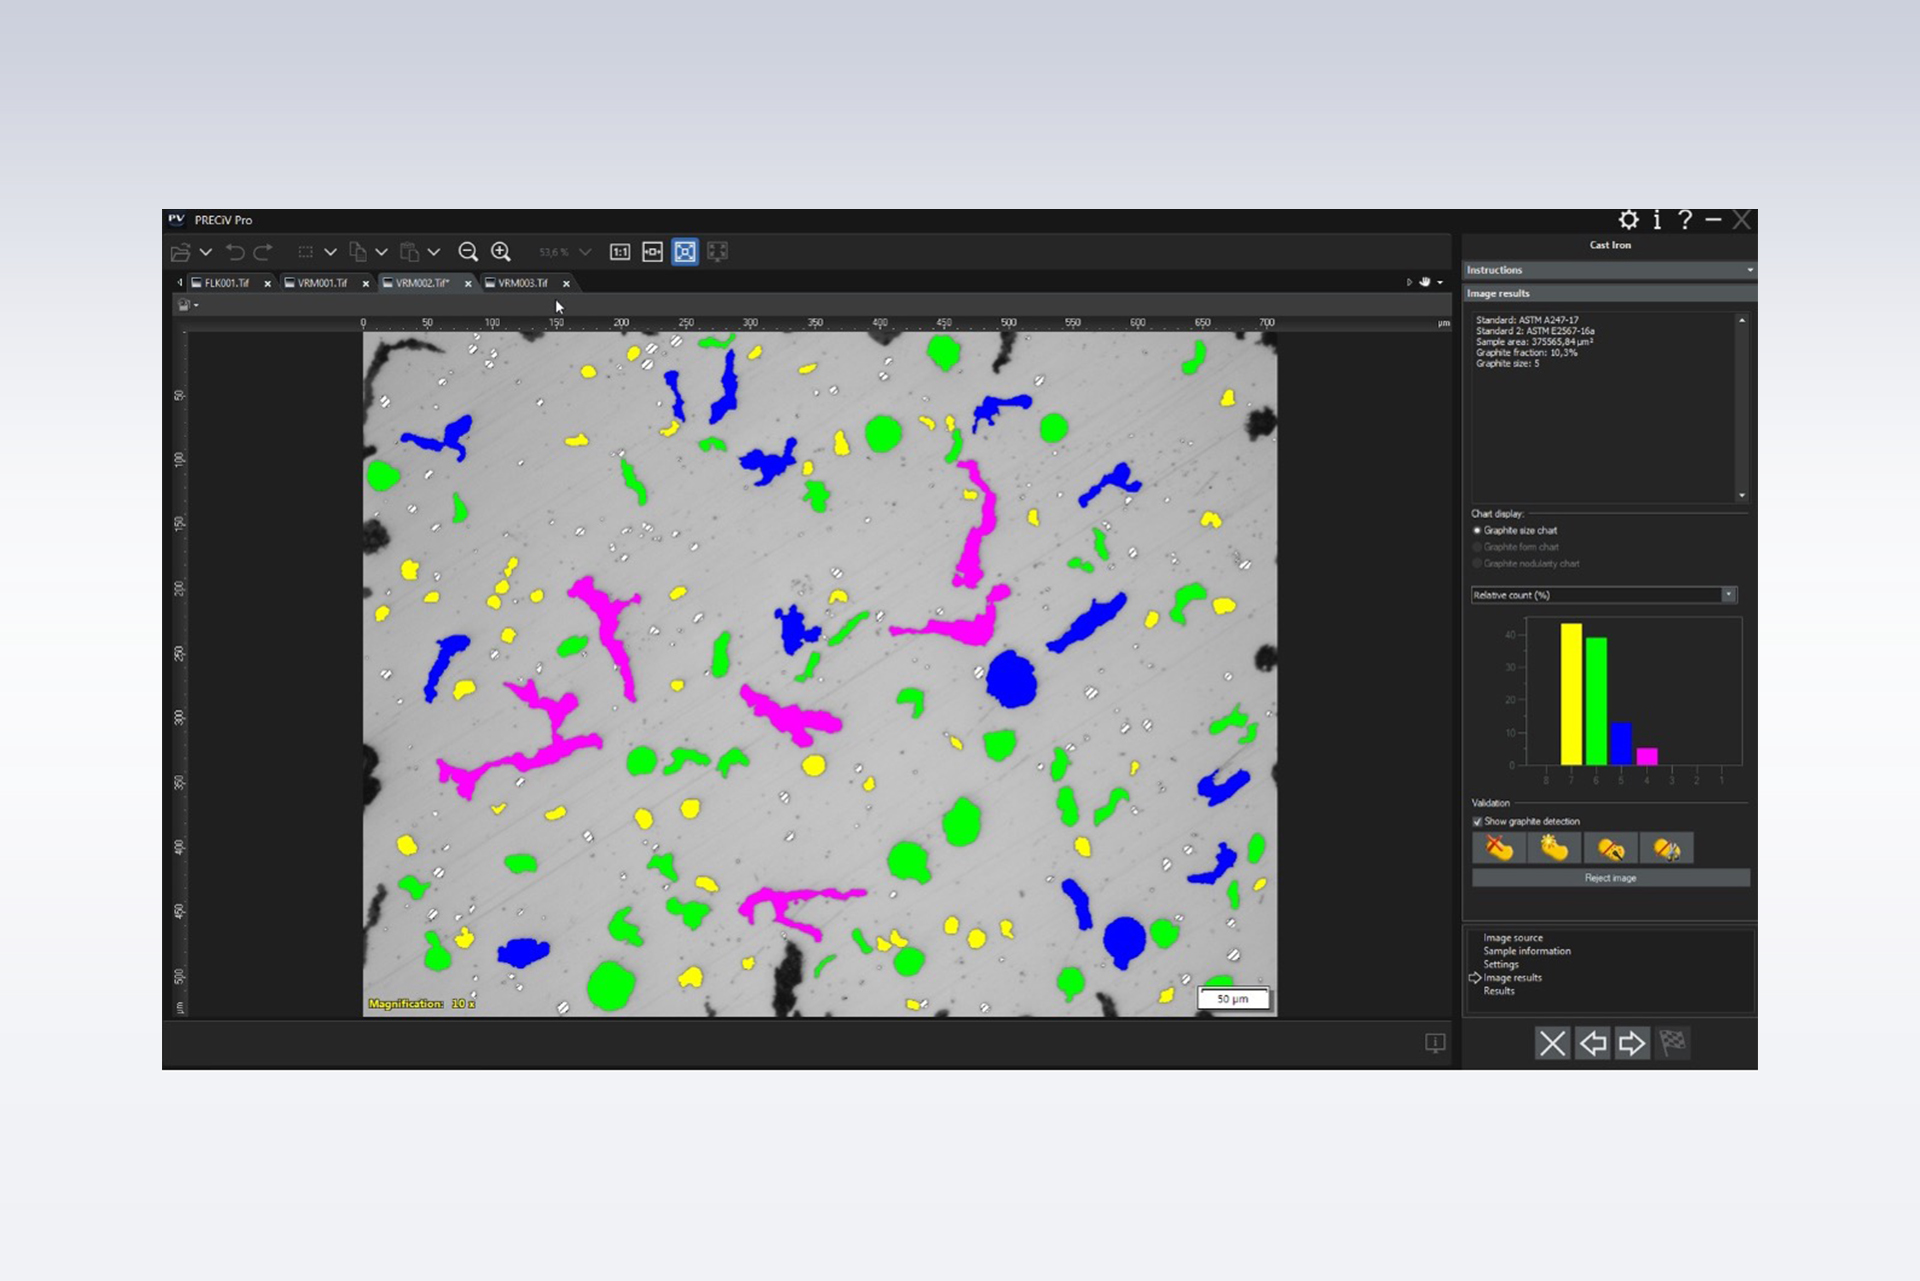The width and height of the screenshot is (1920, 1281).
Task: Go to next step with right arrow
Action: tap(1632, 1043)
